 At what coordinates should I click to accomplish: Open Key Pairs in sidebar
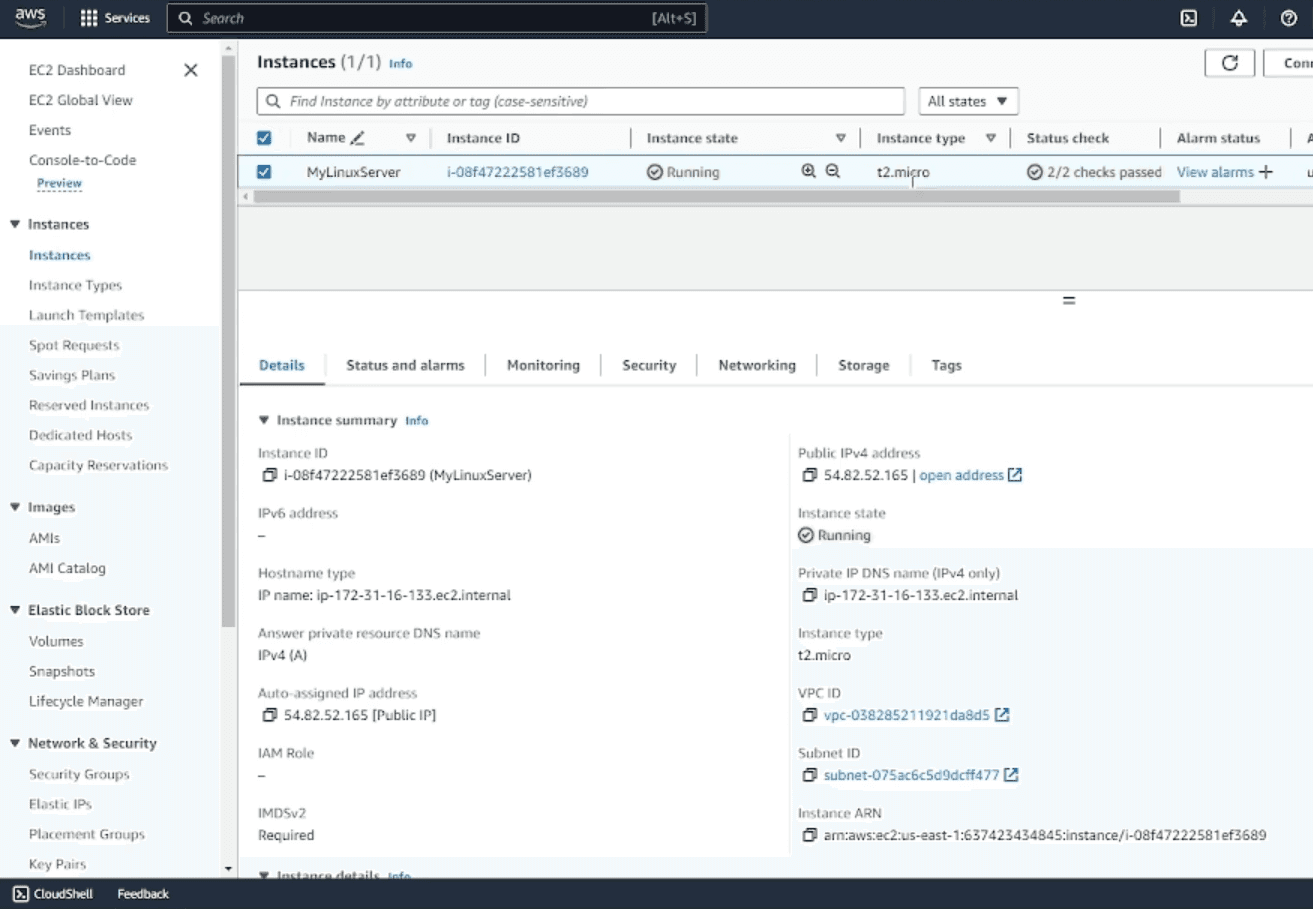coord(57,864)
